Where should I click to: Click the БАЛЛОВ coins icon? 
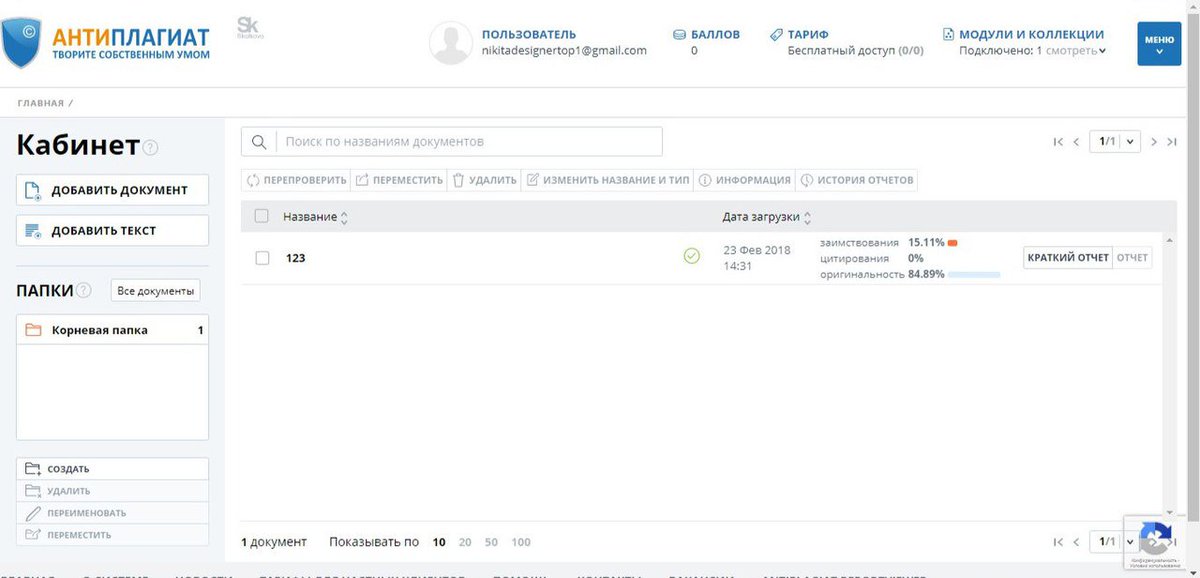(679, 34)
